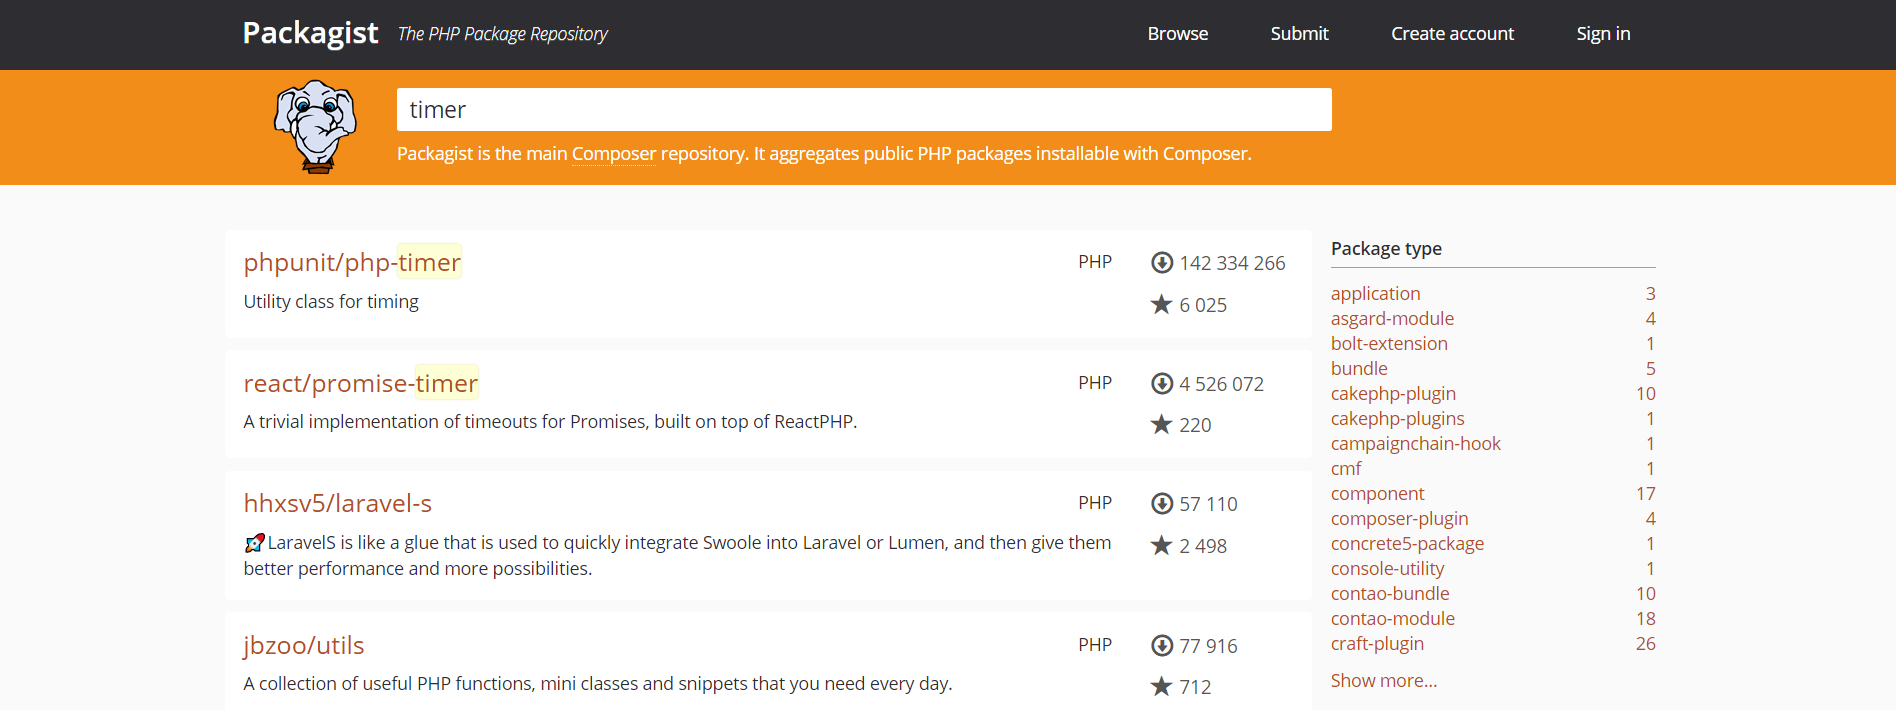Click download icon beside phpunit/php-timer
The image size is (1896, 710).
click(x=1161, y=263)
